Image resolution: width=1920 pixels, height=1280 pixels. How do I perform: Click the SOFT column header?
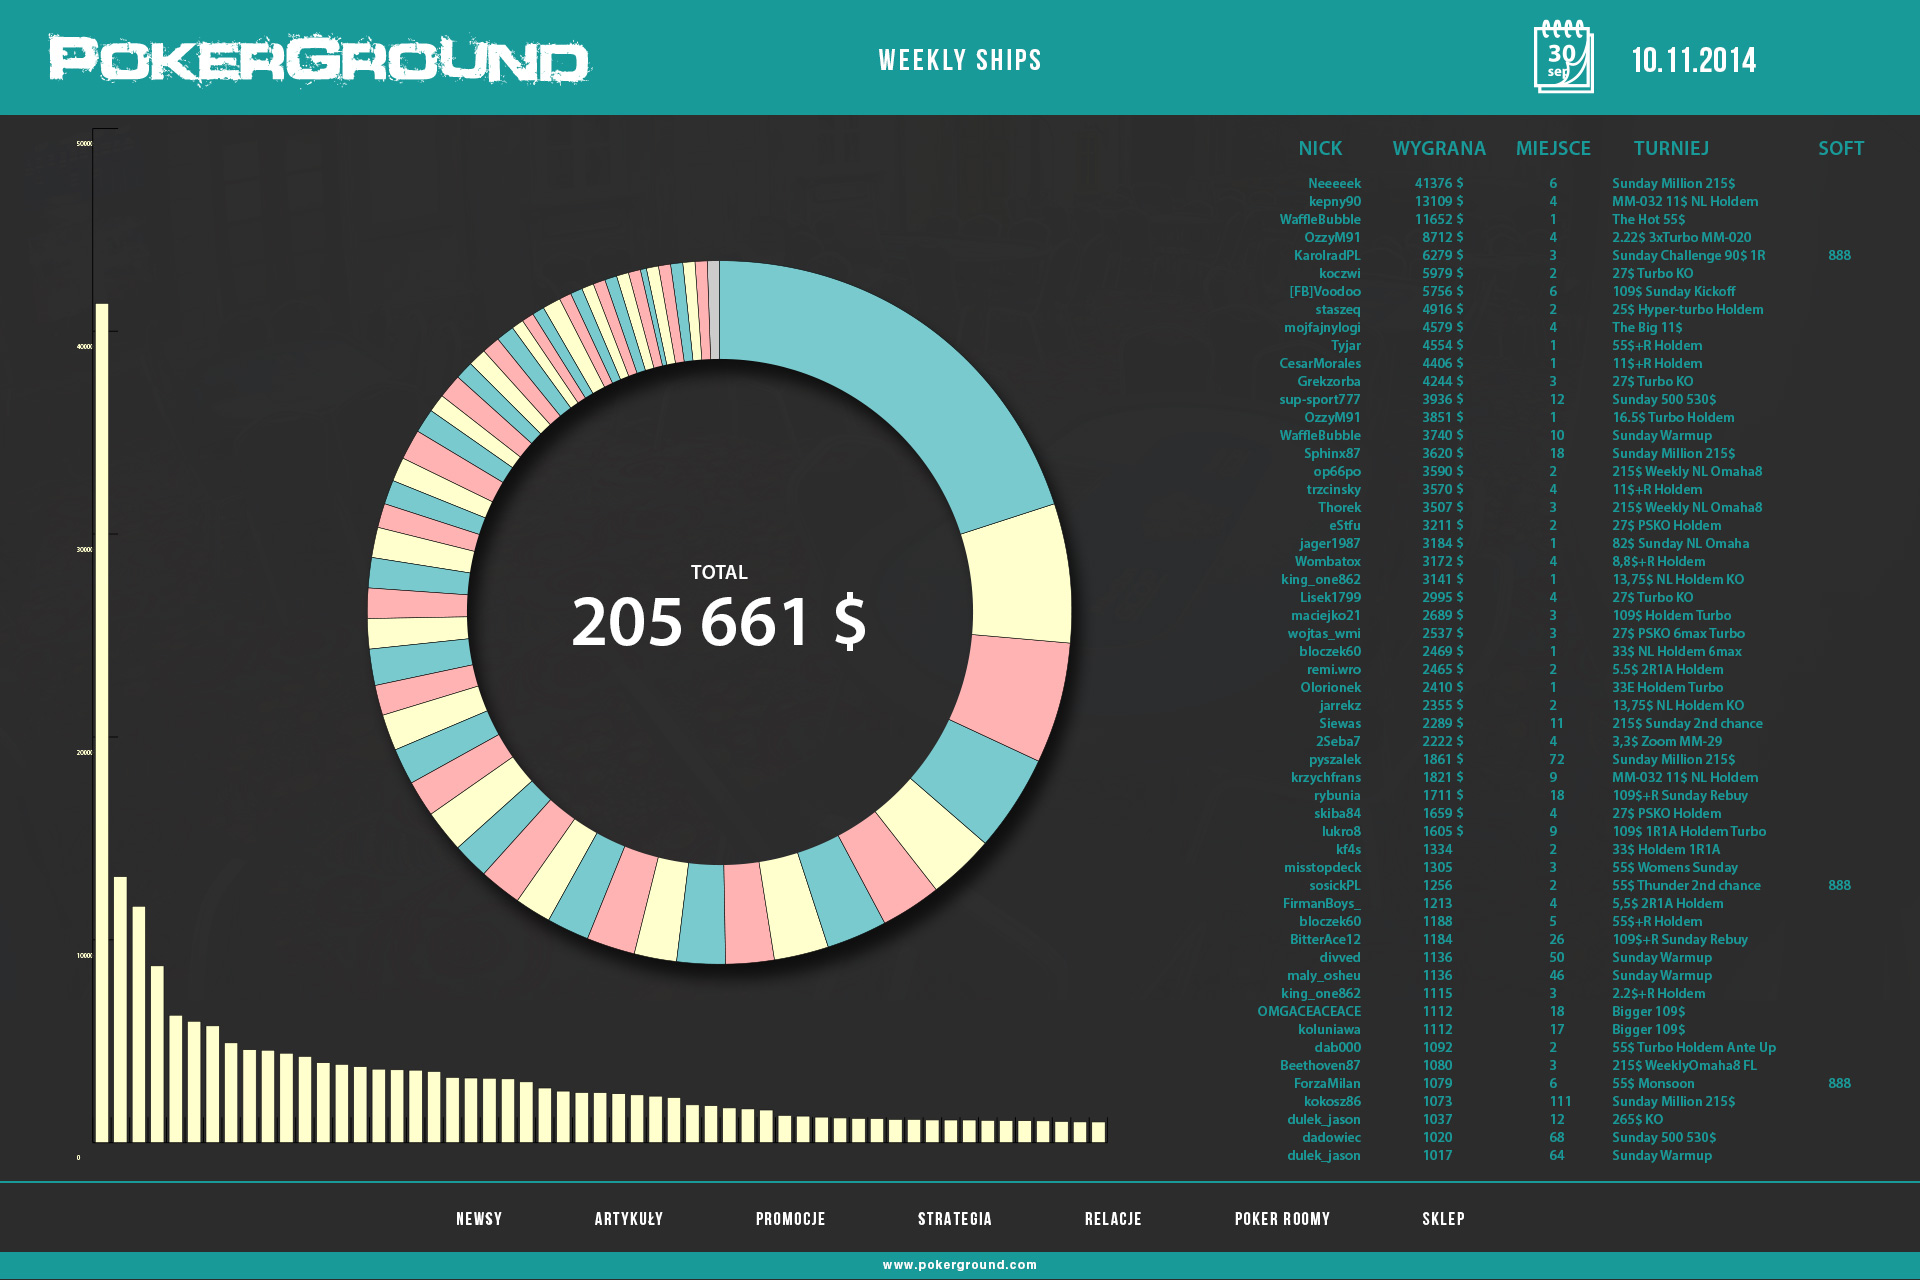pyautogui.click(x=1840, y=149)
